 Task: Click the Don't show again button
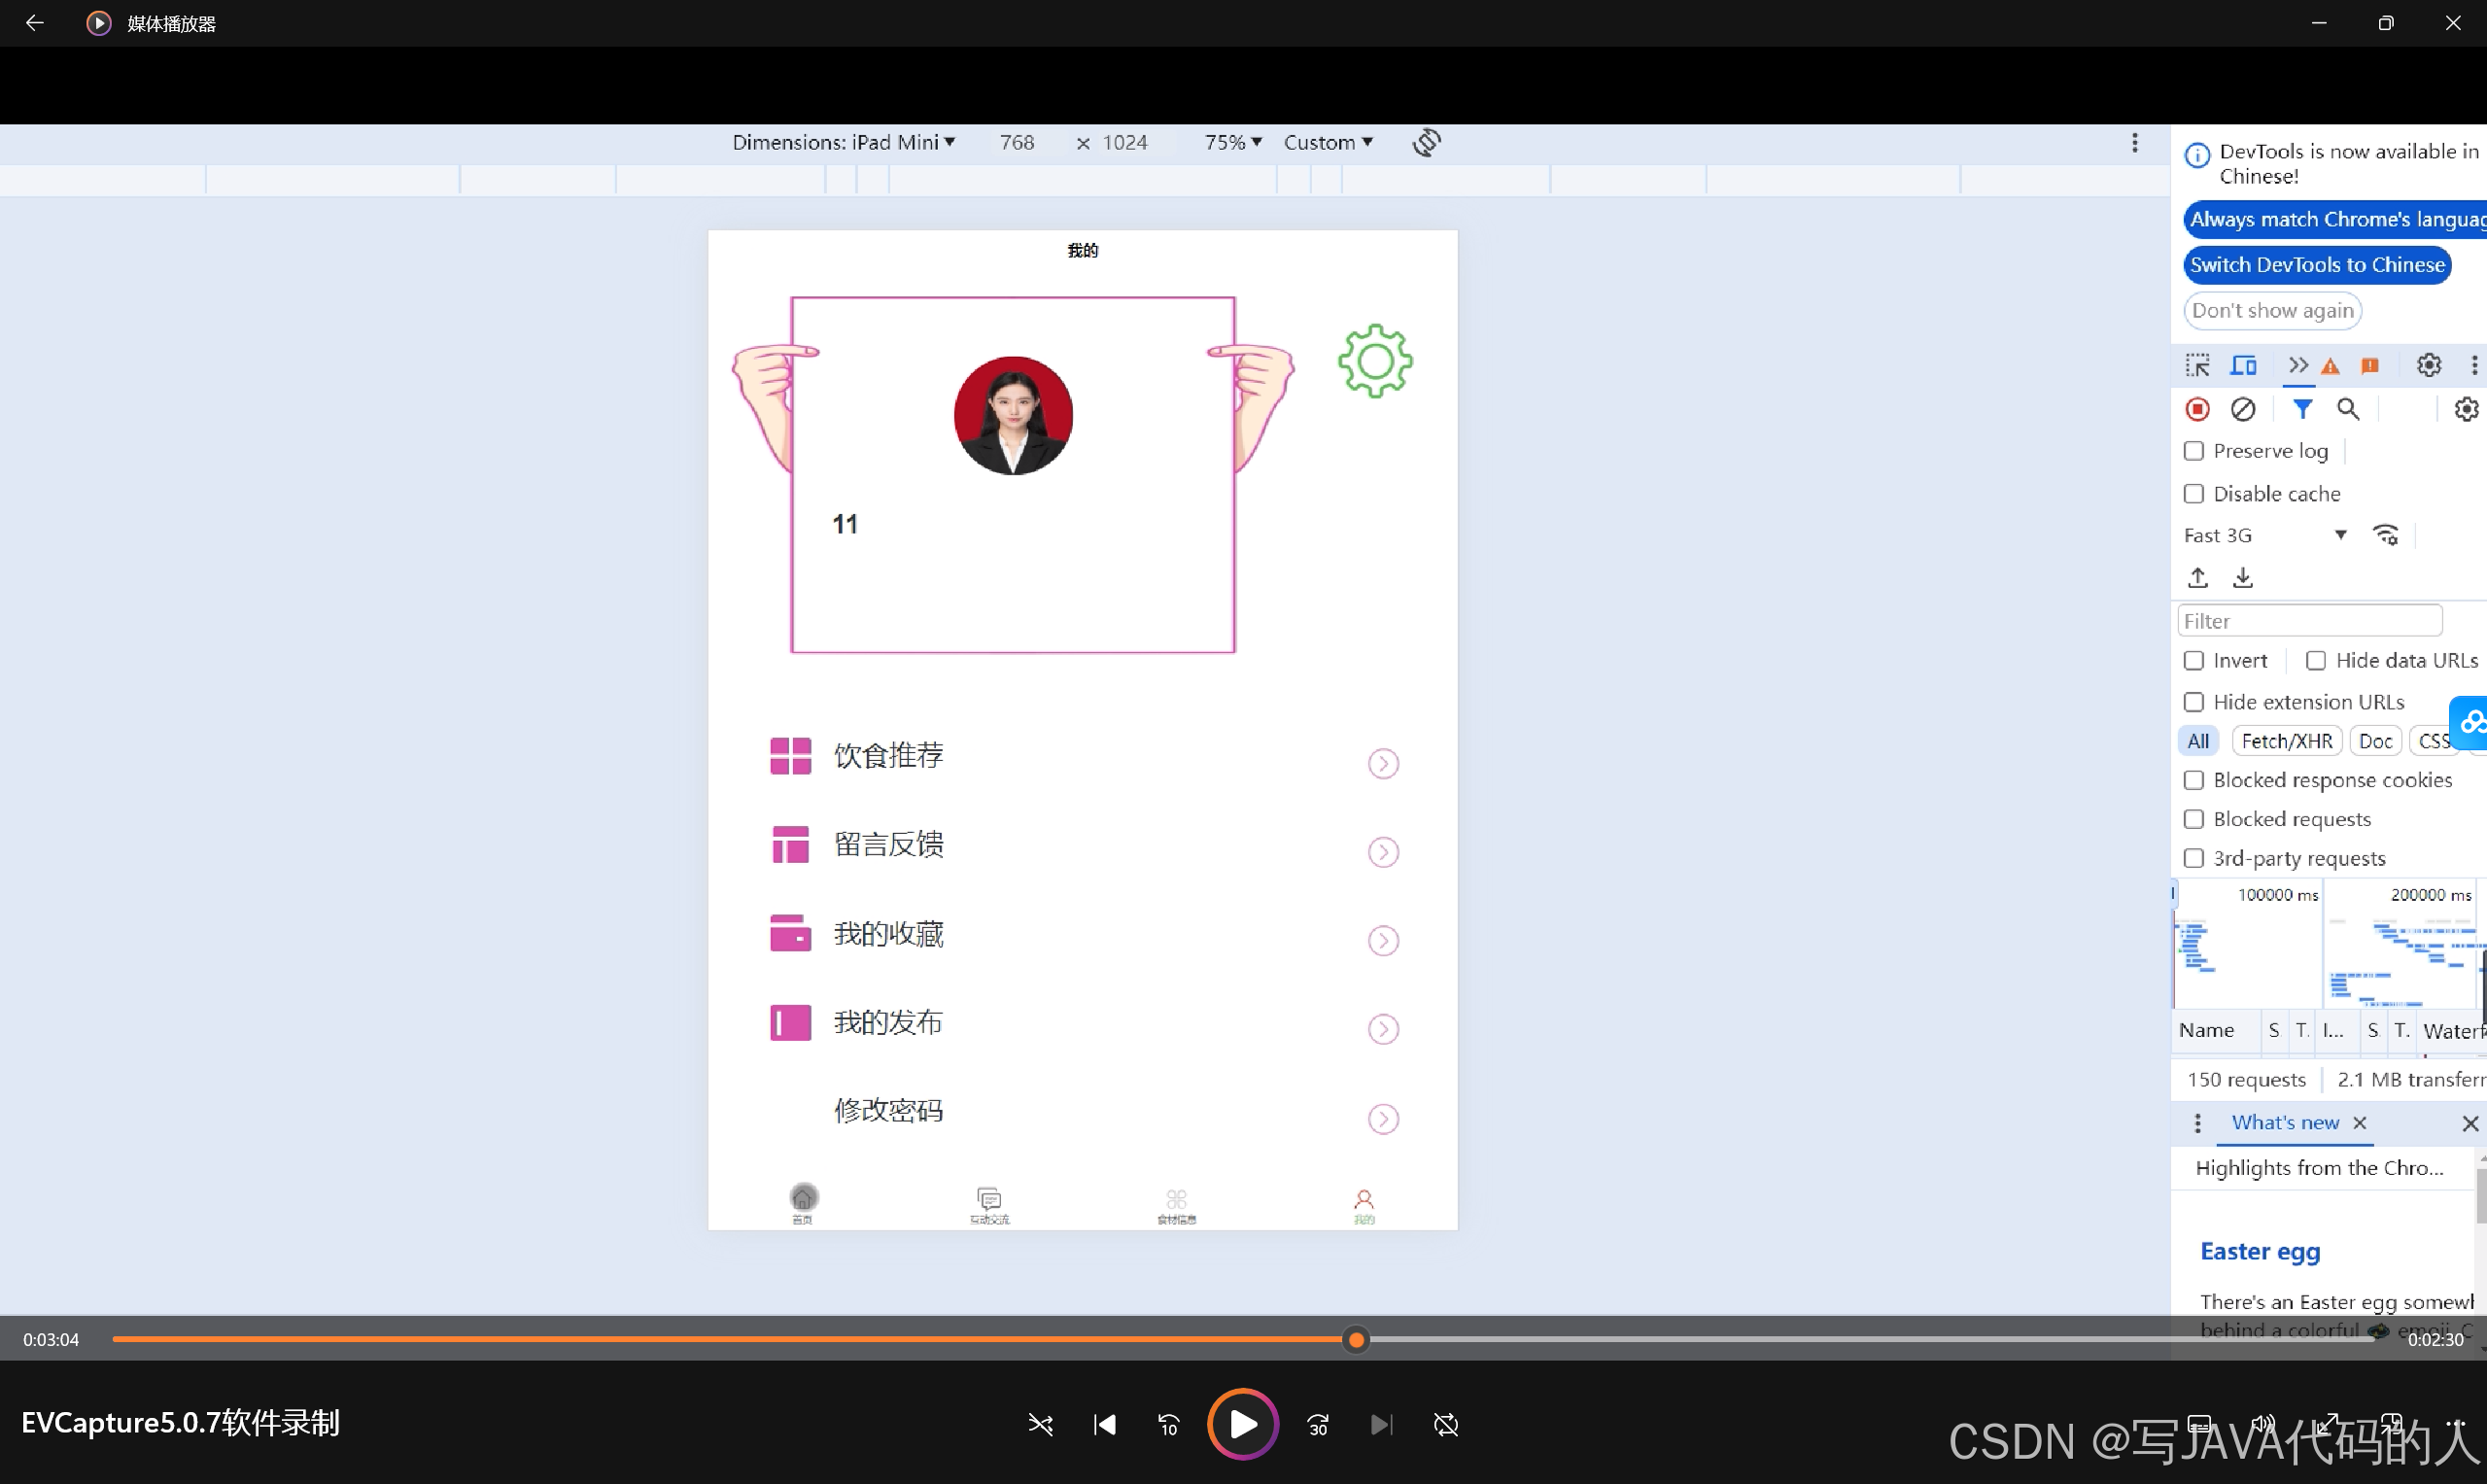click(2272, 311)
